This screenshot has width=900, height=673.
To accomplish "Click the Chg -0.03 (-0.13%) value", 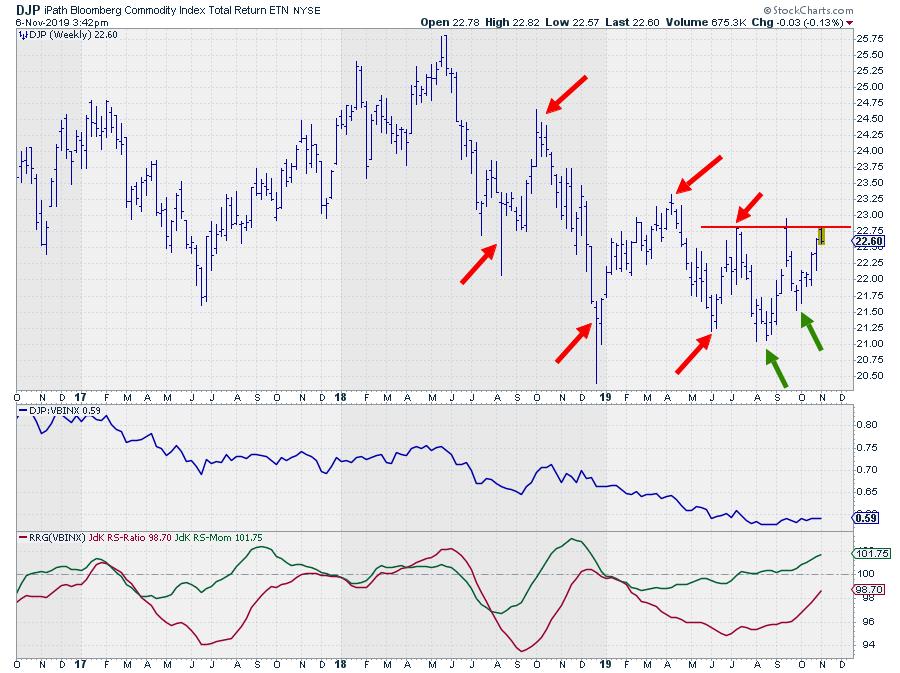I will (x=798, y=22).
